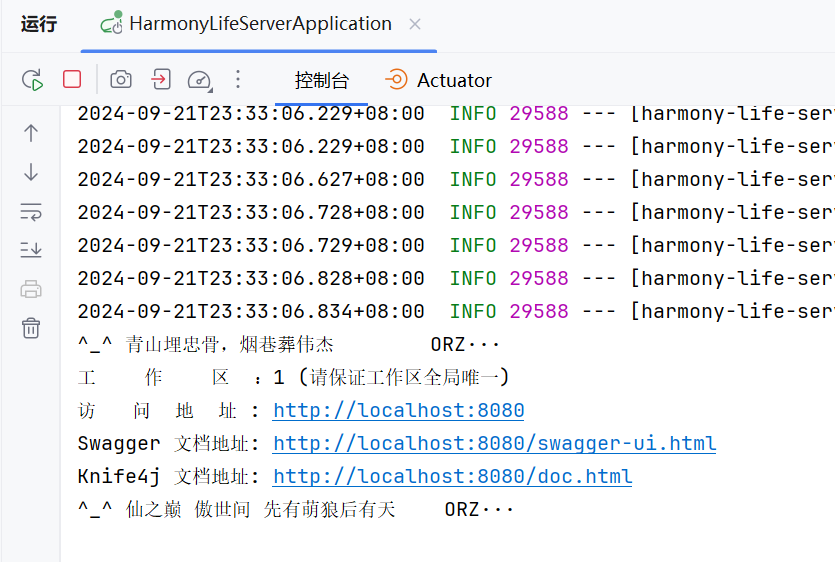Open the profiler gauge icon dropdown
This screenshot has height=562, width=835.
200,80
